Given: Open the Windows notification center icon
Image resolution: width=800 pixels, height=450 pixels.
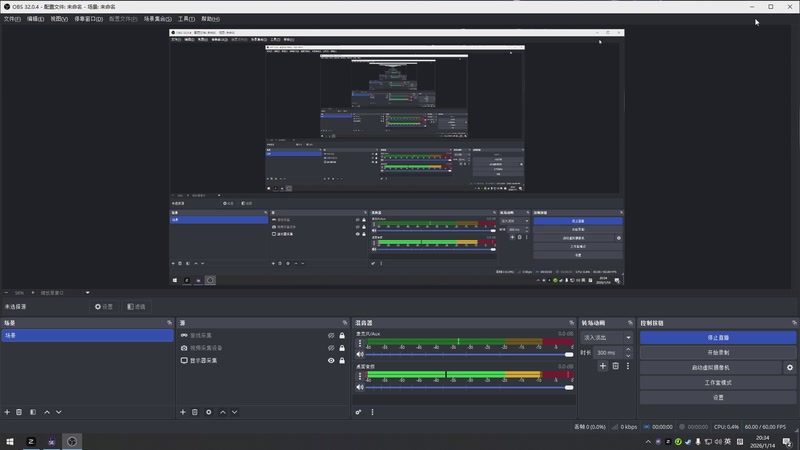Looking at the screenshot, I should [787, 442].
